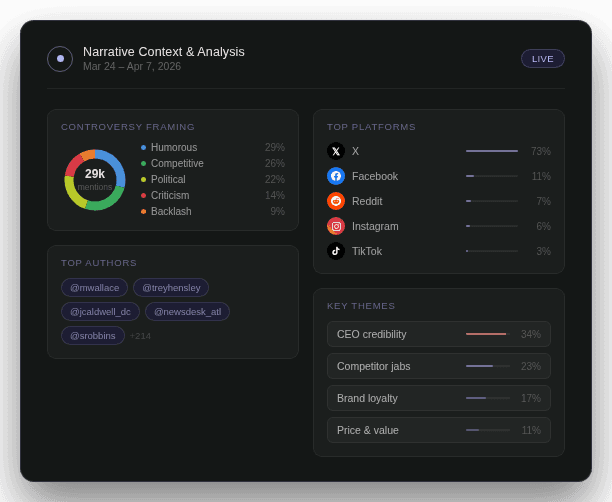Choose the @srobbins author tag
The height and width of the screenshot is (502, 612).
pyautogui.click(x=93, y=335)
